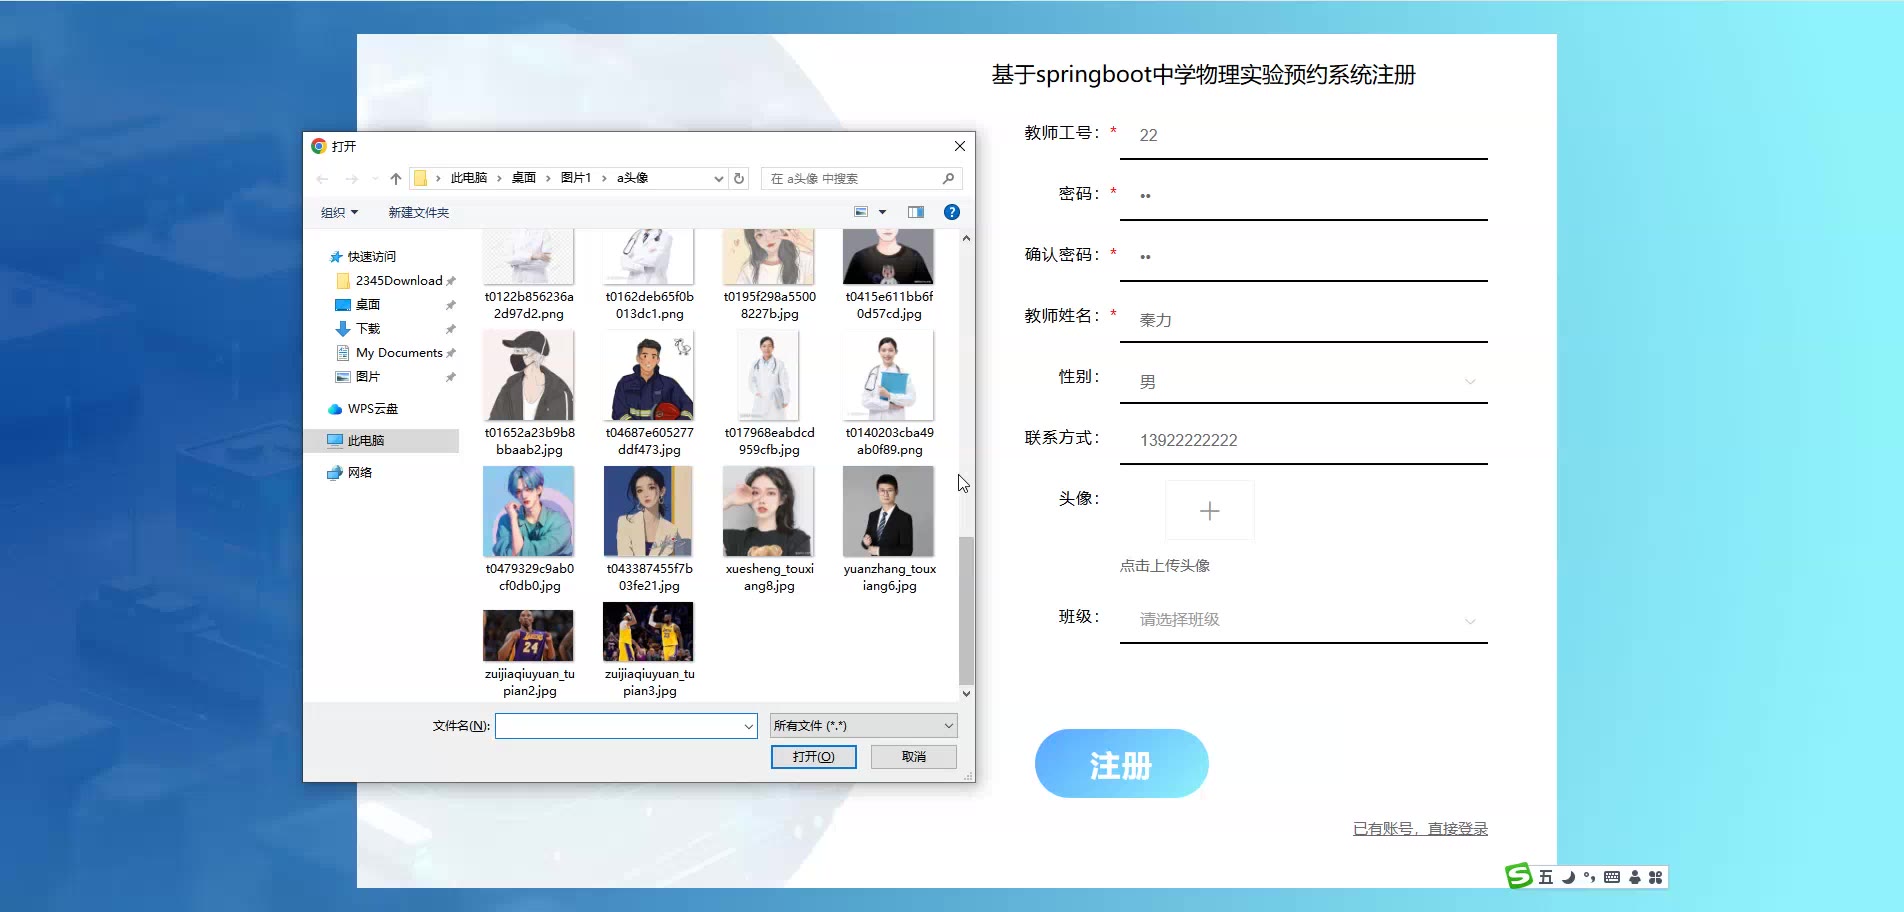
Task: Click the 教师姓名 input field
Action: (x=1304, y=319)
